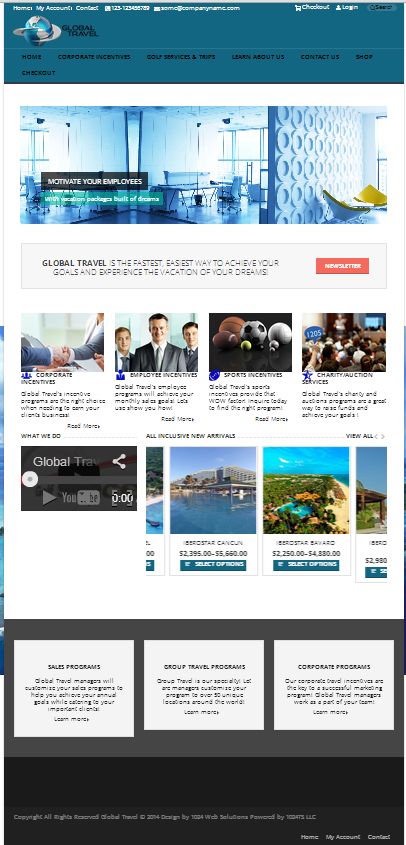
Task: Click the footer copyright text
Action: tap(164, 817)
